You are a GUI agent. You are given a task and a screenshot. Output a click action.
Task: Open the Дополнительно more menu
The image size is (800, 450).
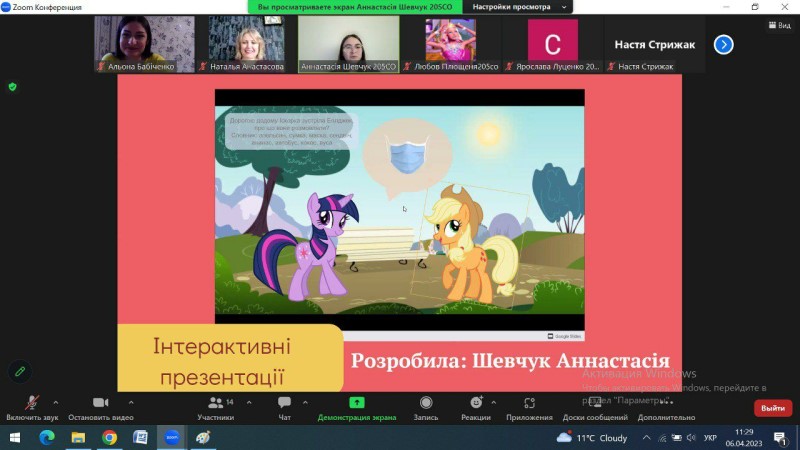pyautogui.click(x=666, y=408)
